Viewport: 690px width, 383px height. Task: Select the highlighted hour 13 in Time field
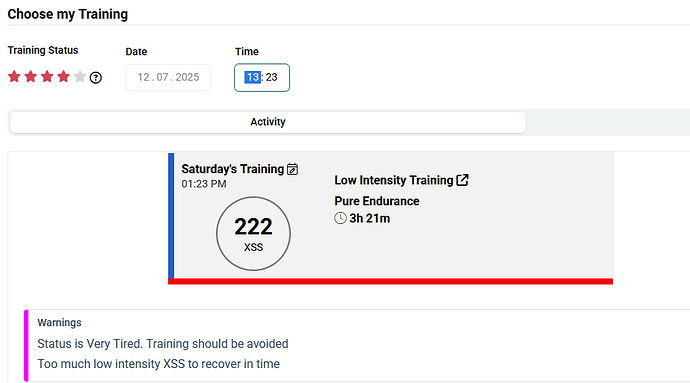click(253, 77)
